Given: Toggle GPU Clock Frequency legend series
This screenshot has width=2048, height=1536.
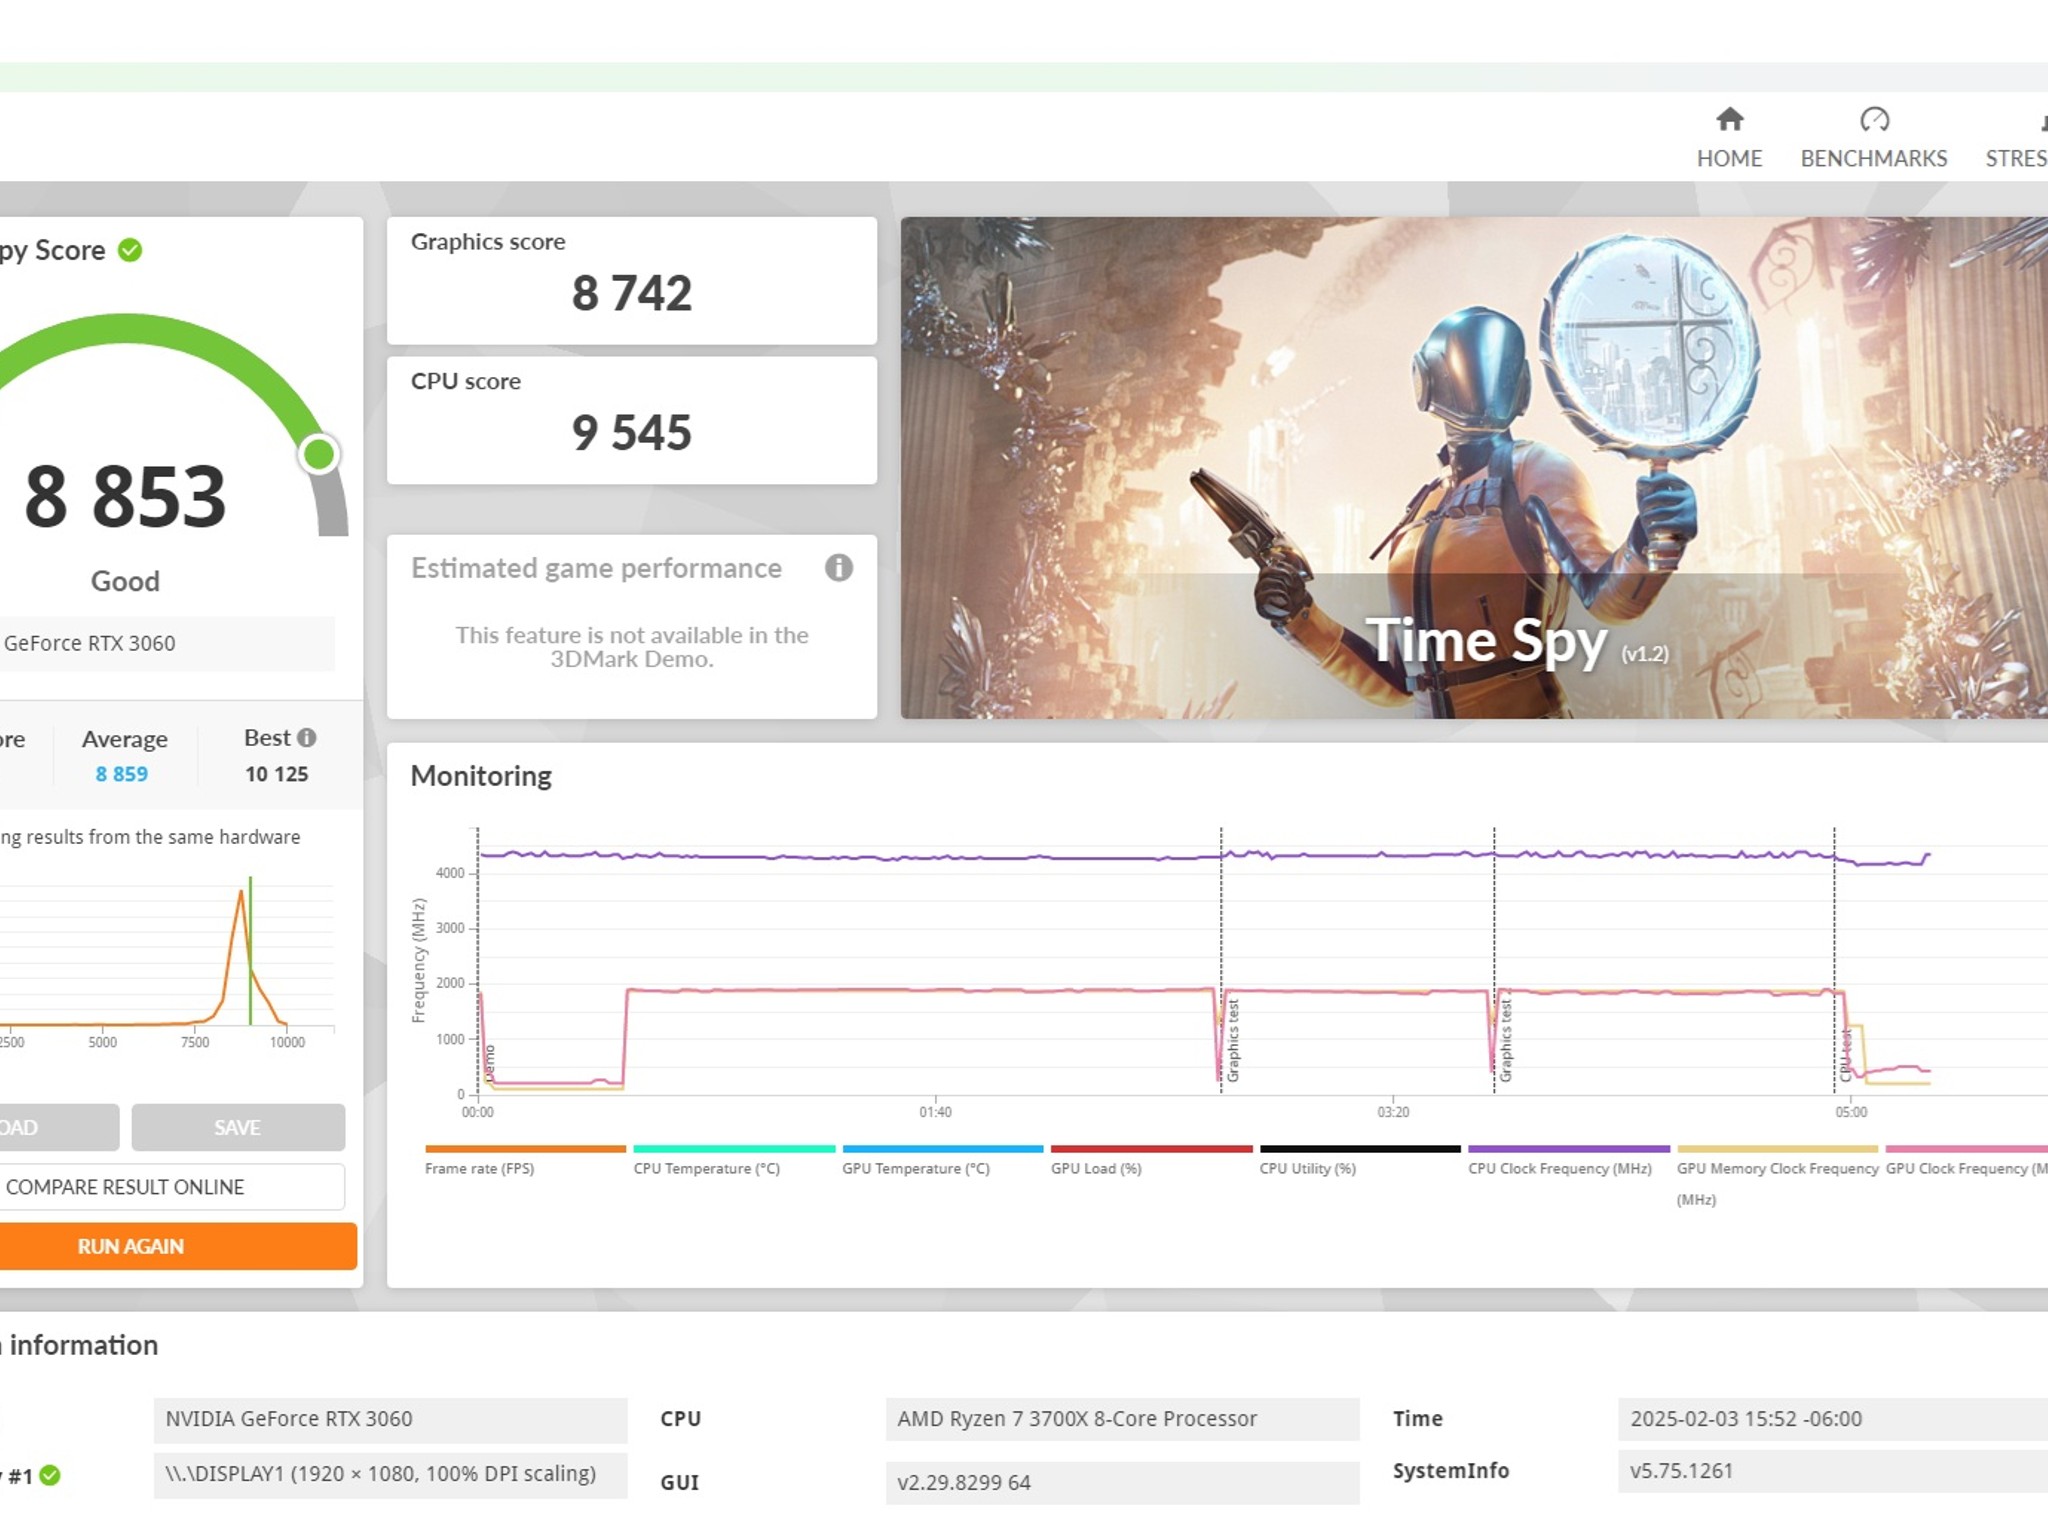Looking at the screenshot, I should (x=1966, y=1161).
